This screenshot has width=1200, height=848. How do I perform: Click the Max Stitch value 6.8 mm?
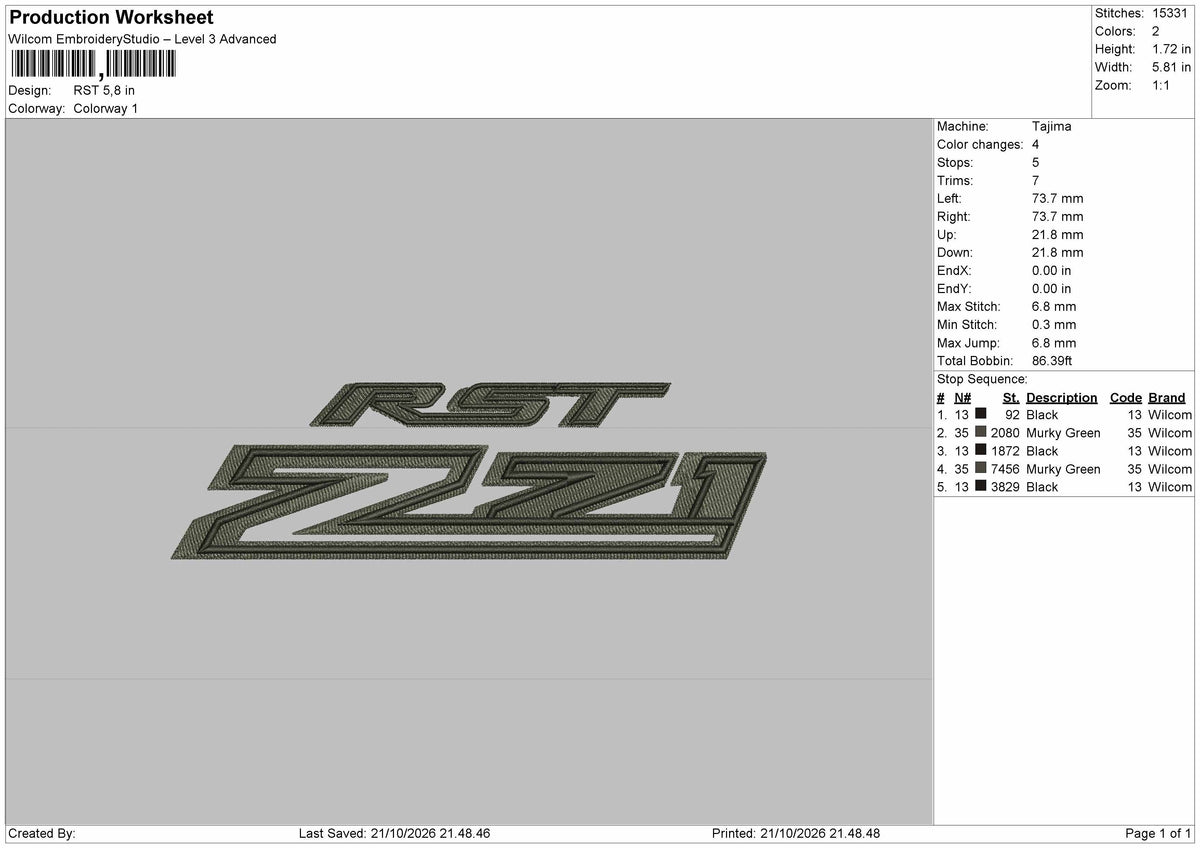(1054, 307)
